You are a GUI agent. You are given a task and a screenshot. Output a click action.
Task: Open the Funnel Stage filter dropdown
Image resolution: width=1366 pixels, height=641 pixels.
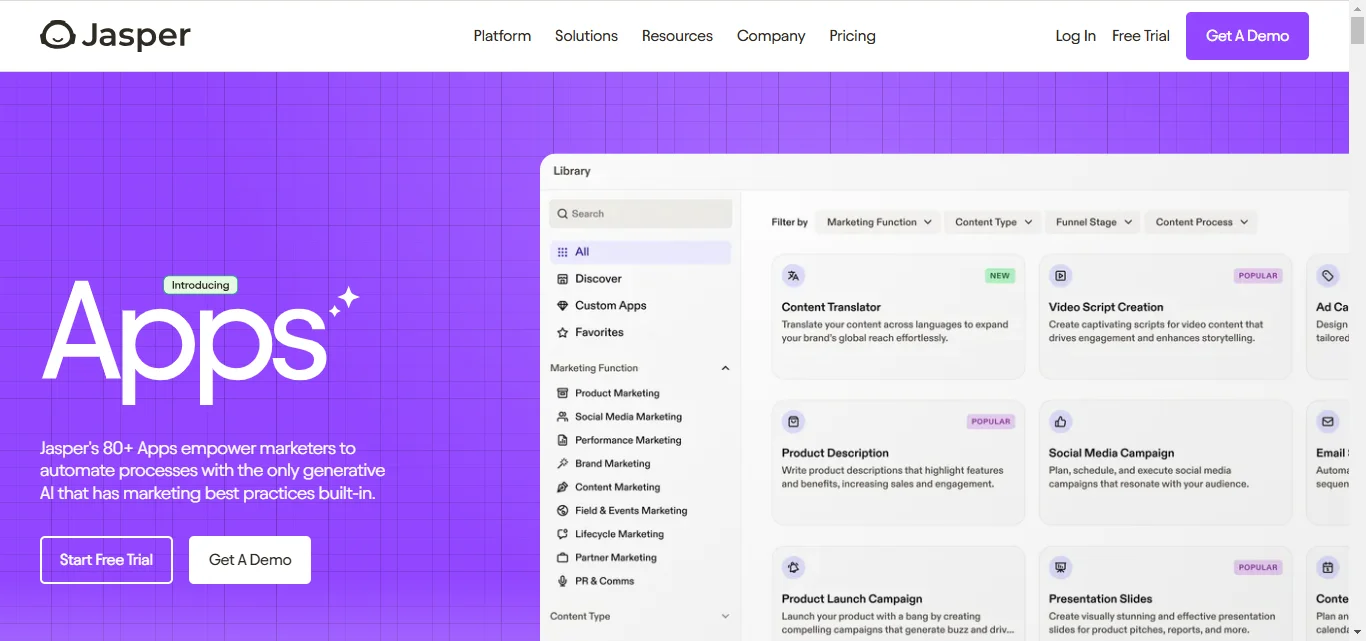(1093, 222)
